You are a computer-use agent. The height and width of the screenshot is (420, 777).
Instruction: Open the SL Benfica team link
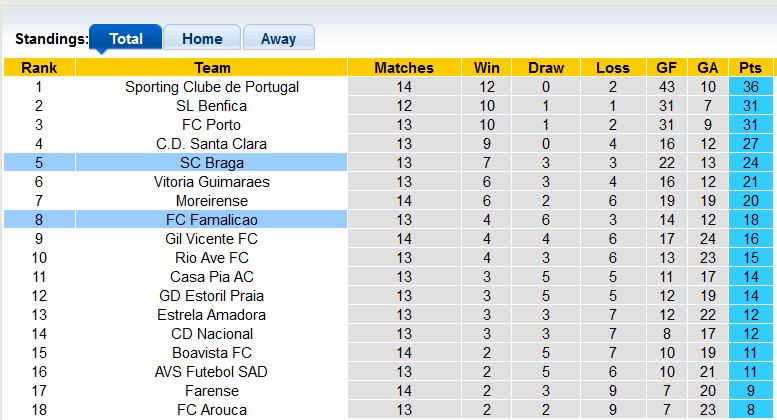point(212,106)
